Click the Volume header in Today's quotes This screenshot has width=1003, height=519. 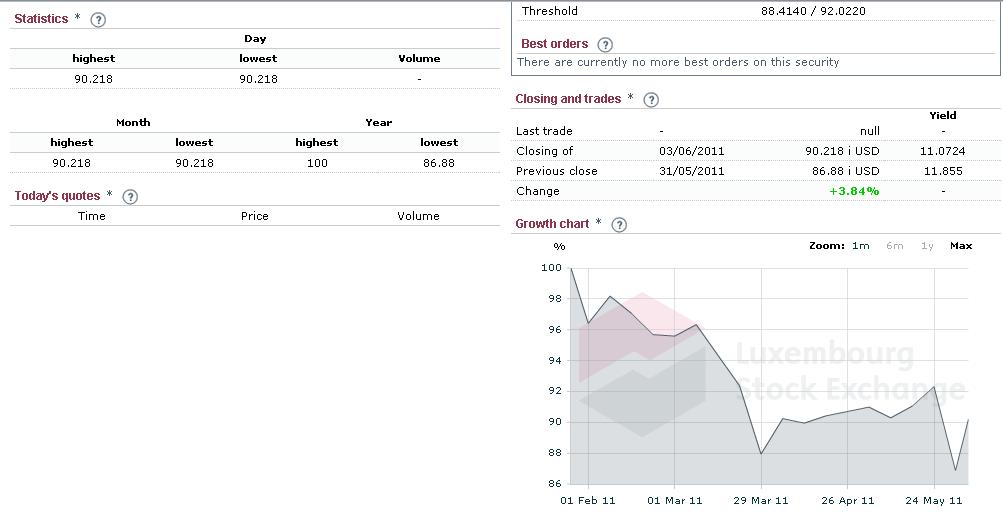tap(418, 216)
